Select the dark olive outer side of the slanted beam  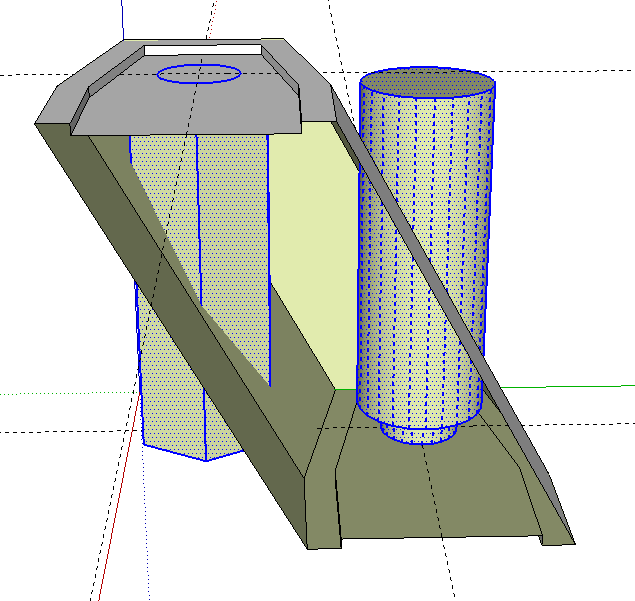(x=170, y=308)
